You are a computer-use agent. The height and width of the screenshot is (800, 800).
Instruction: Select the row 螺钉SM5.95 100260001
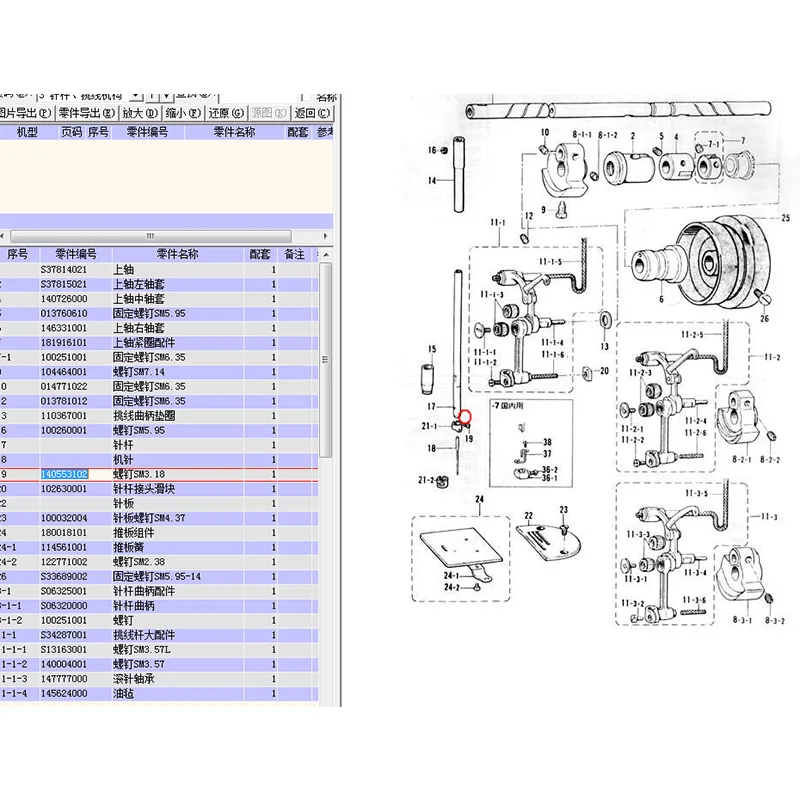(x=159, y=431)
